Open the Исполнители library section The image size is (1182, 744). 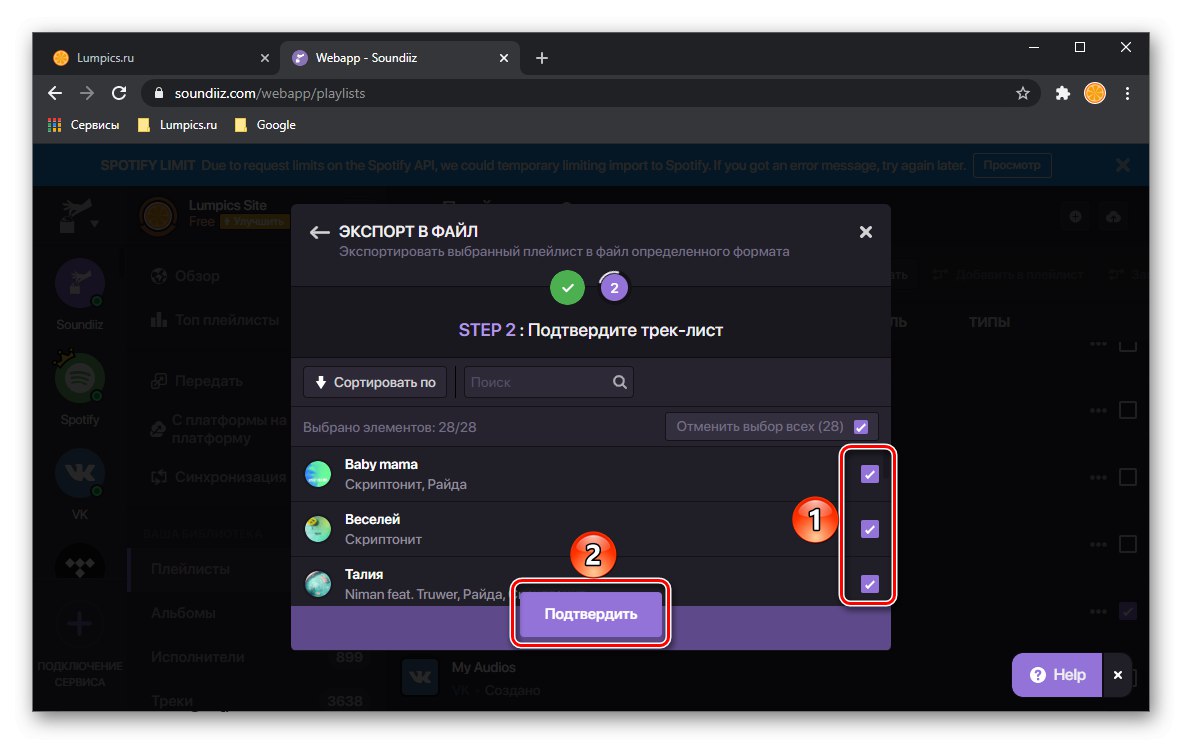click(198, 657)
